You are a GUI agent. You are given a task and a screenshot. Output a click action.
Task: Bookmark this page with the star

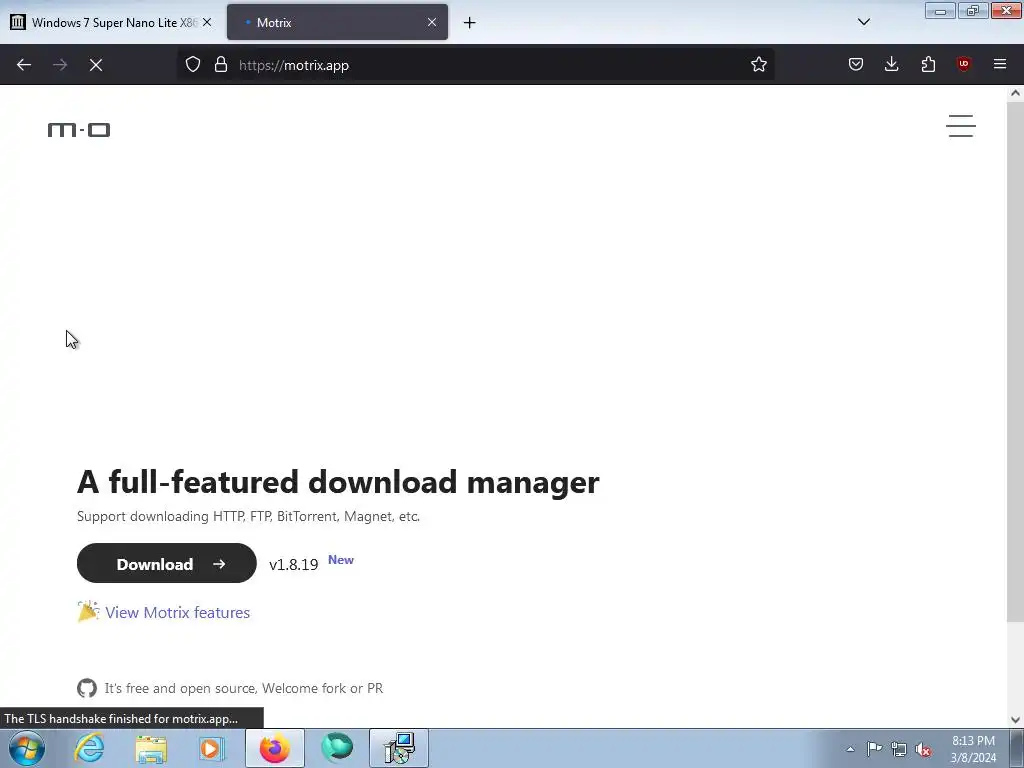pyautogui.click(x=758, y=64)
